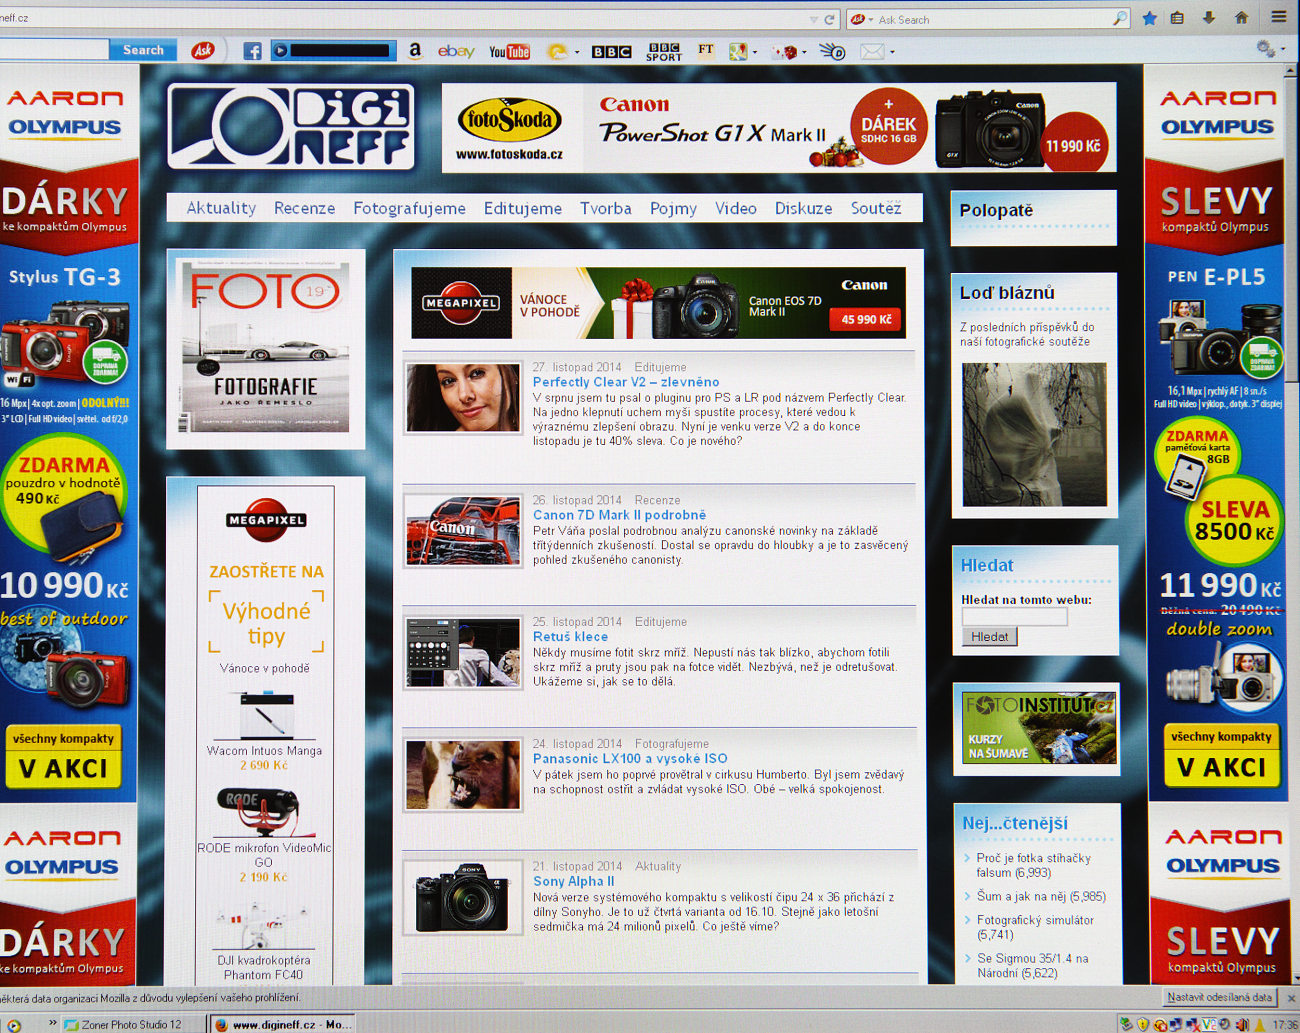Select the Diskuze navigation item
The height and width of the screenshot is (1033, 1300).
pos(803,208)
